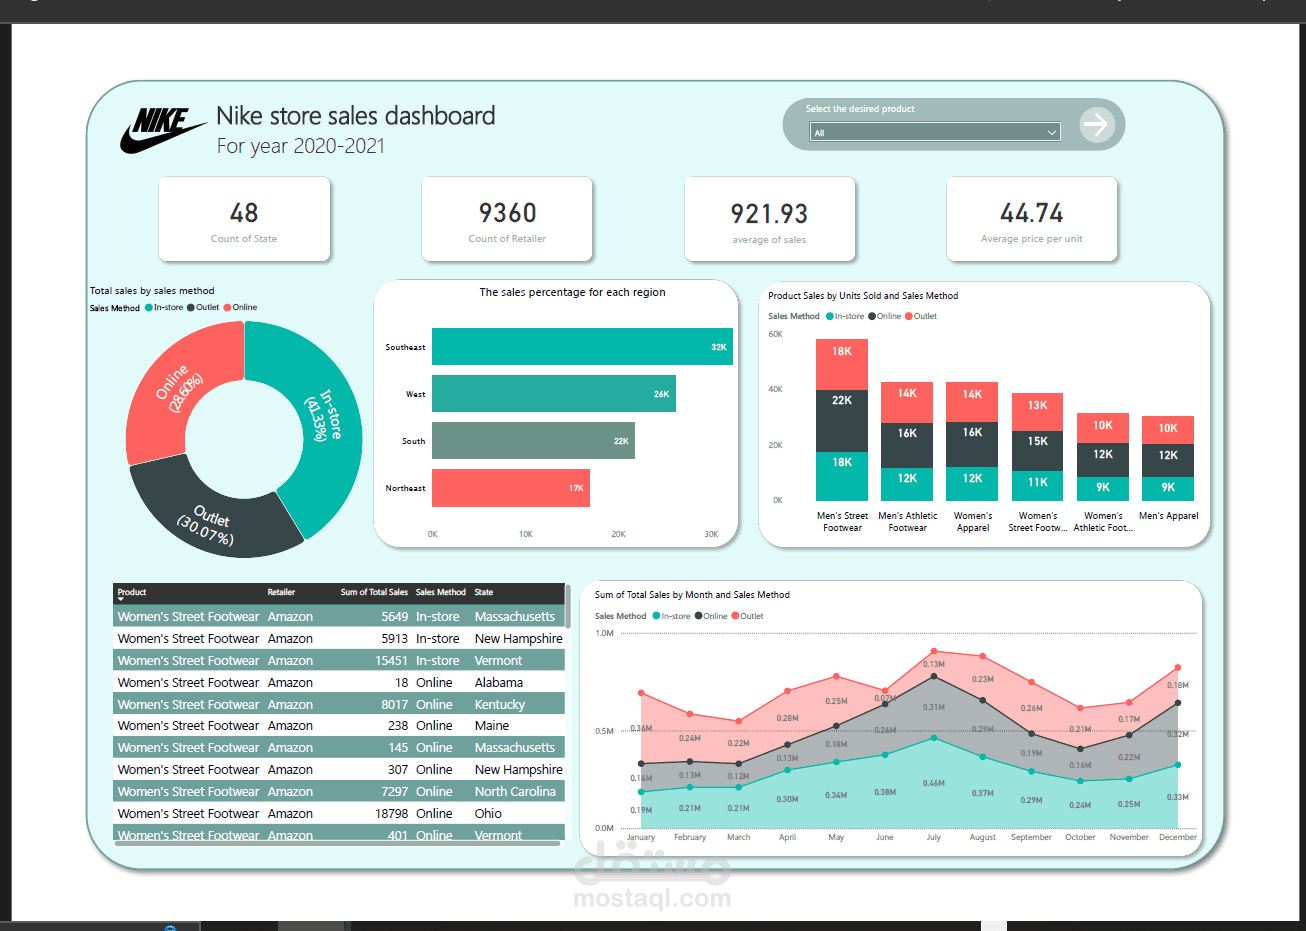Click the Men's Apparel axis label
The height and width of the screenshot is (931, 1306).
[1168, 516]
